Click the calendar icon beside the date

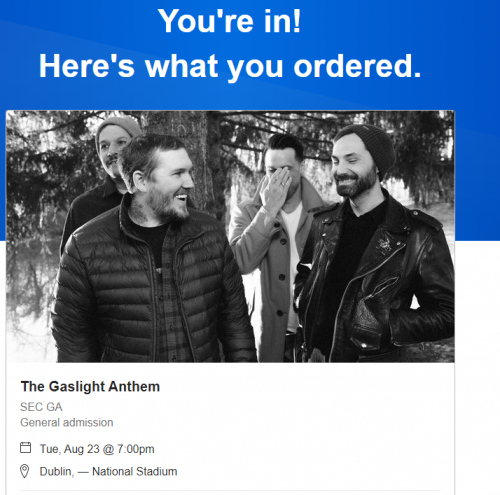coord(25,447)
